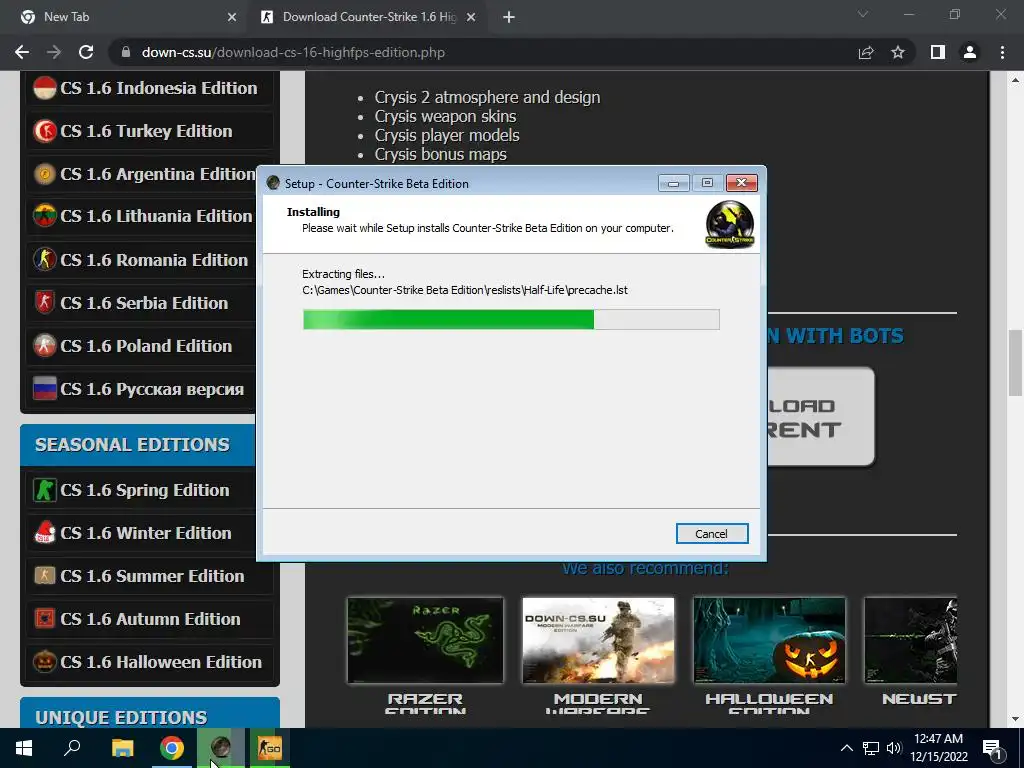Open the clock showing 12:47 AM
This screenshot has width=1024, height=768.
pos(938,748)
